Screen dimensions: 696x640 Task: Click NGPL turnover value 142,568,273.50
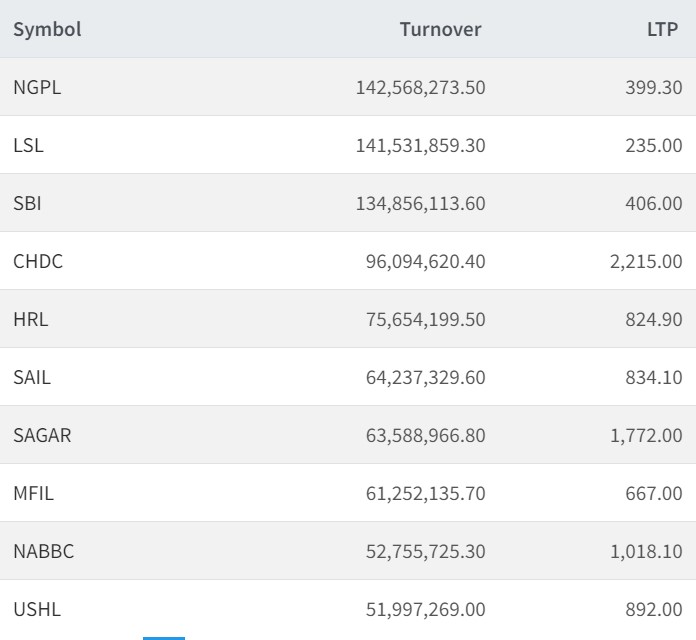[420, 87]
